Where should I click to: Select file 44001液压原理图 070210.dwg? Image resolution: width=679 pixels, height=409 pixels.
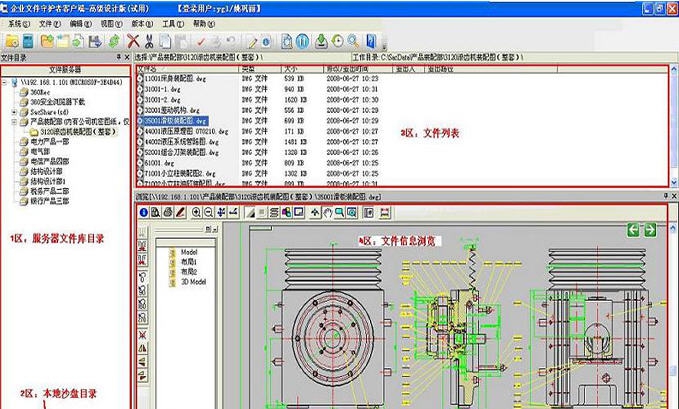tap(186, 131)
